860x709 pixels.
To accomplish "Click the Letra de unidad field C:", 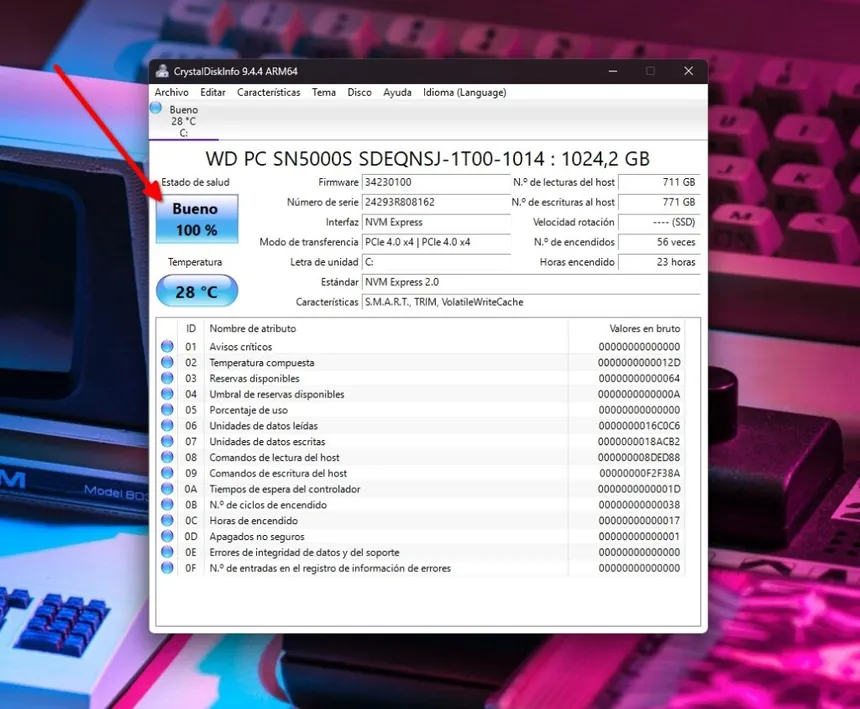I will (436, 262).
